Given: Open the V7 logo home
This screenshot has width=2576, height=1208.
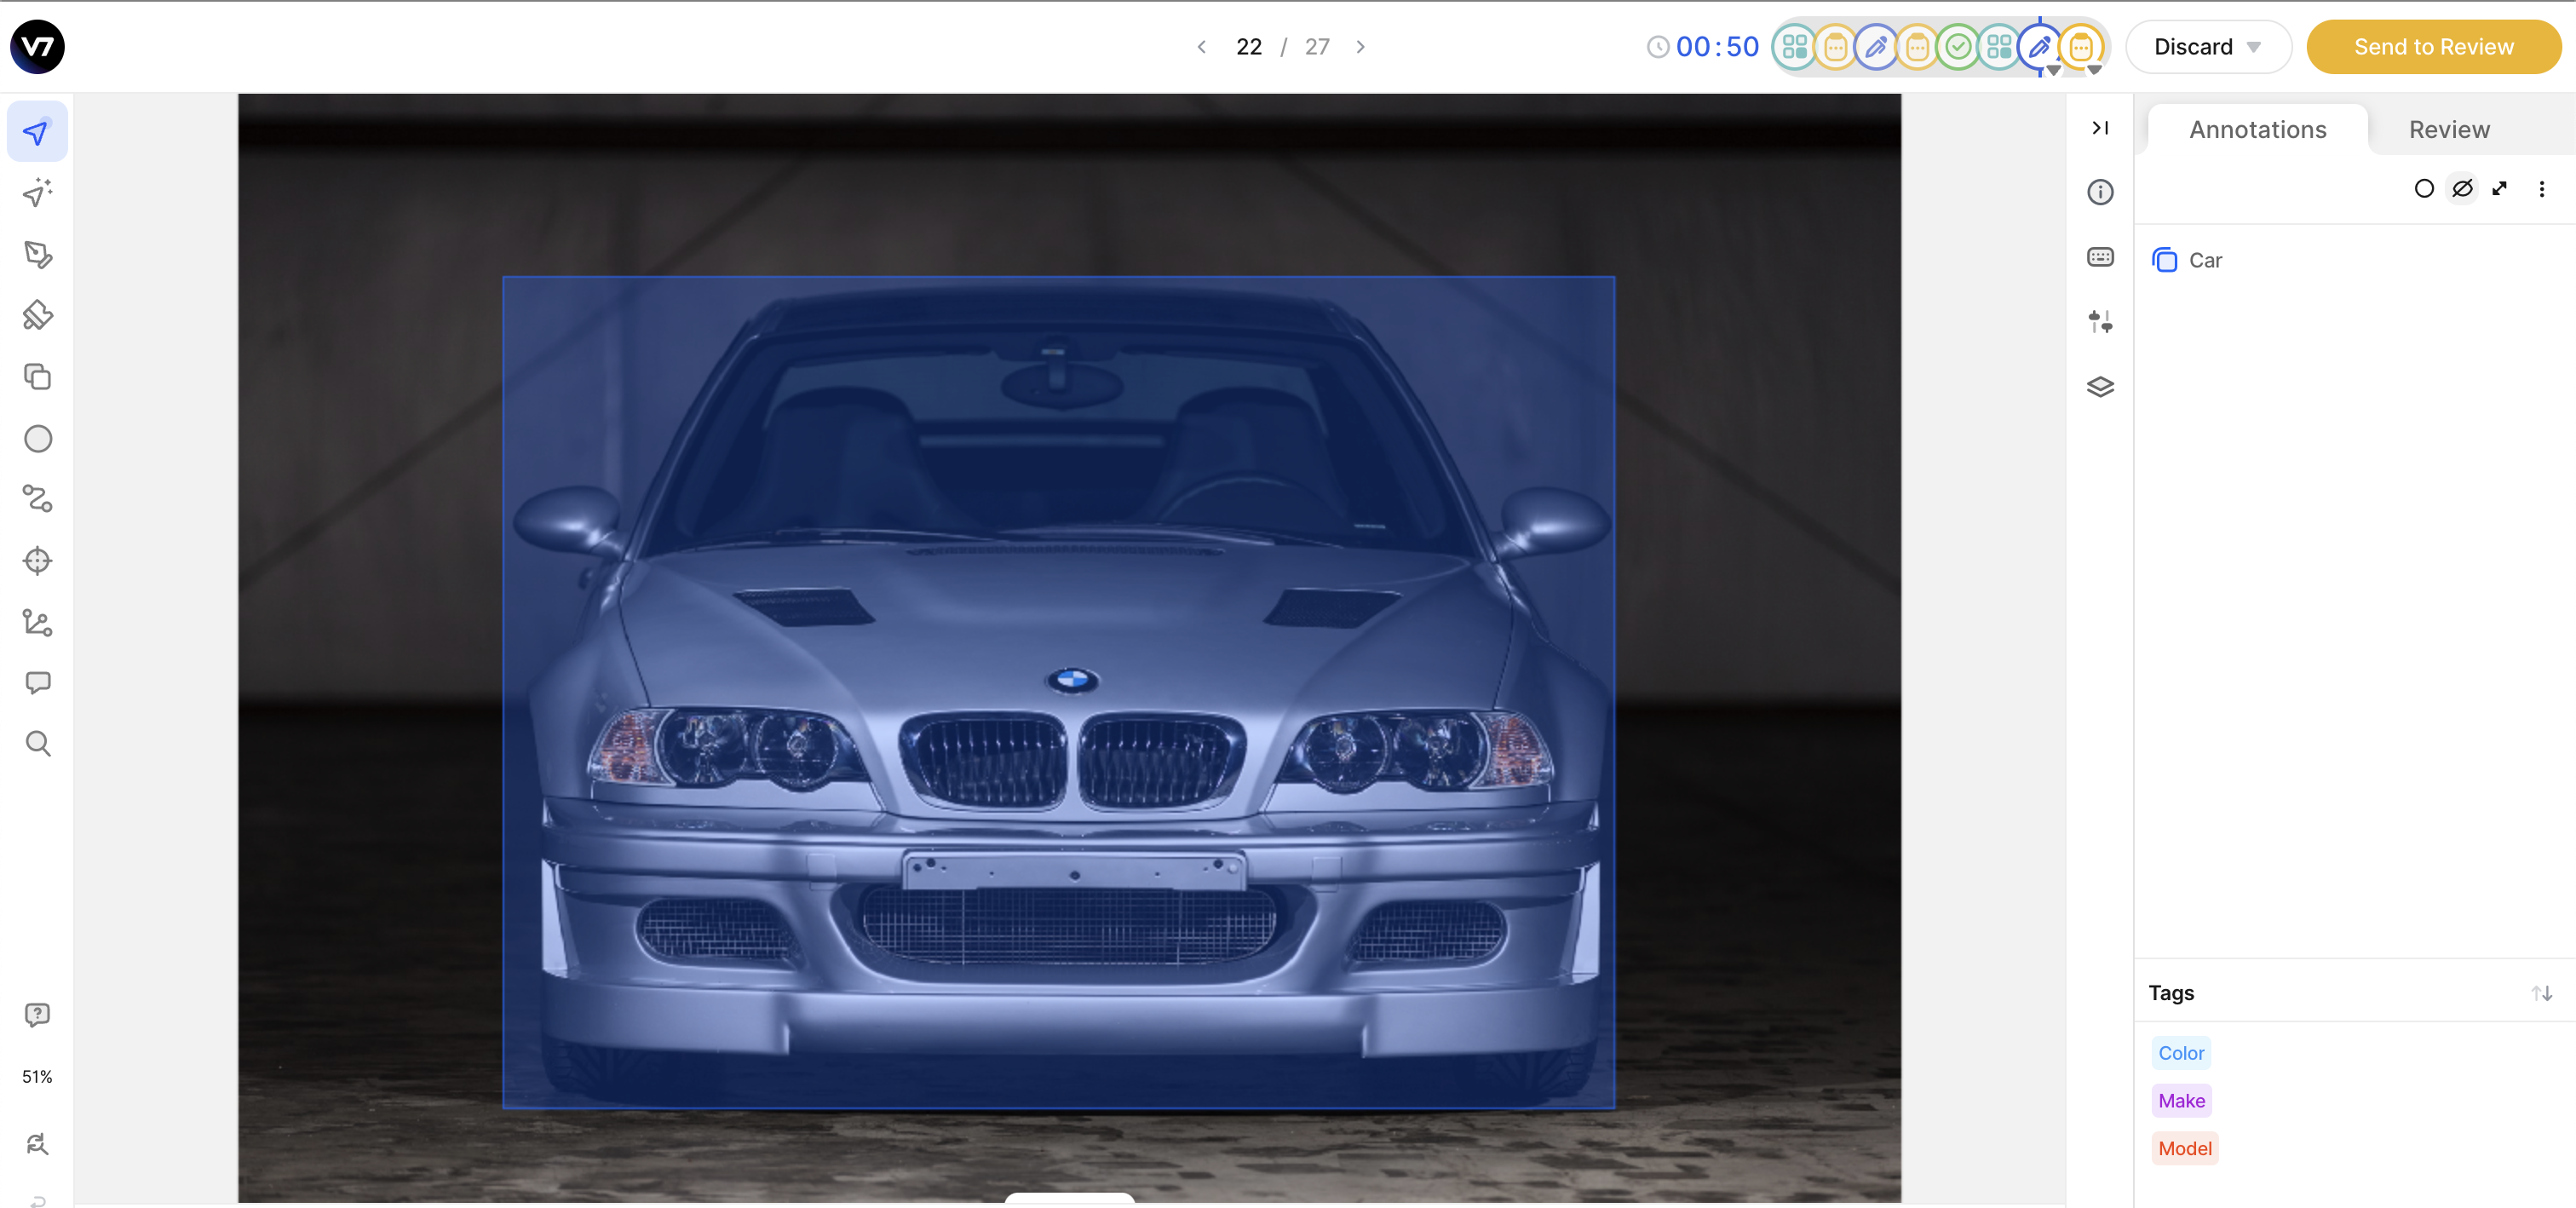Looking at the screenshot, I should pos(37,47).
